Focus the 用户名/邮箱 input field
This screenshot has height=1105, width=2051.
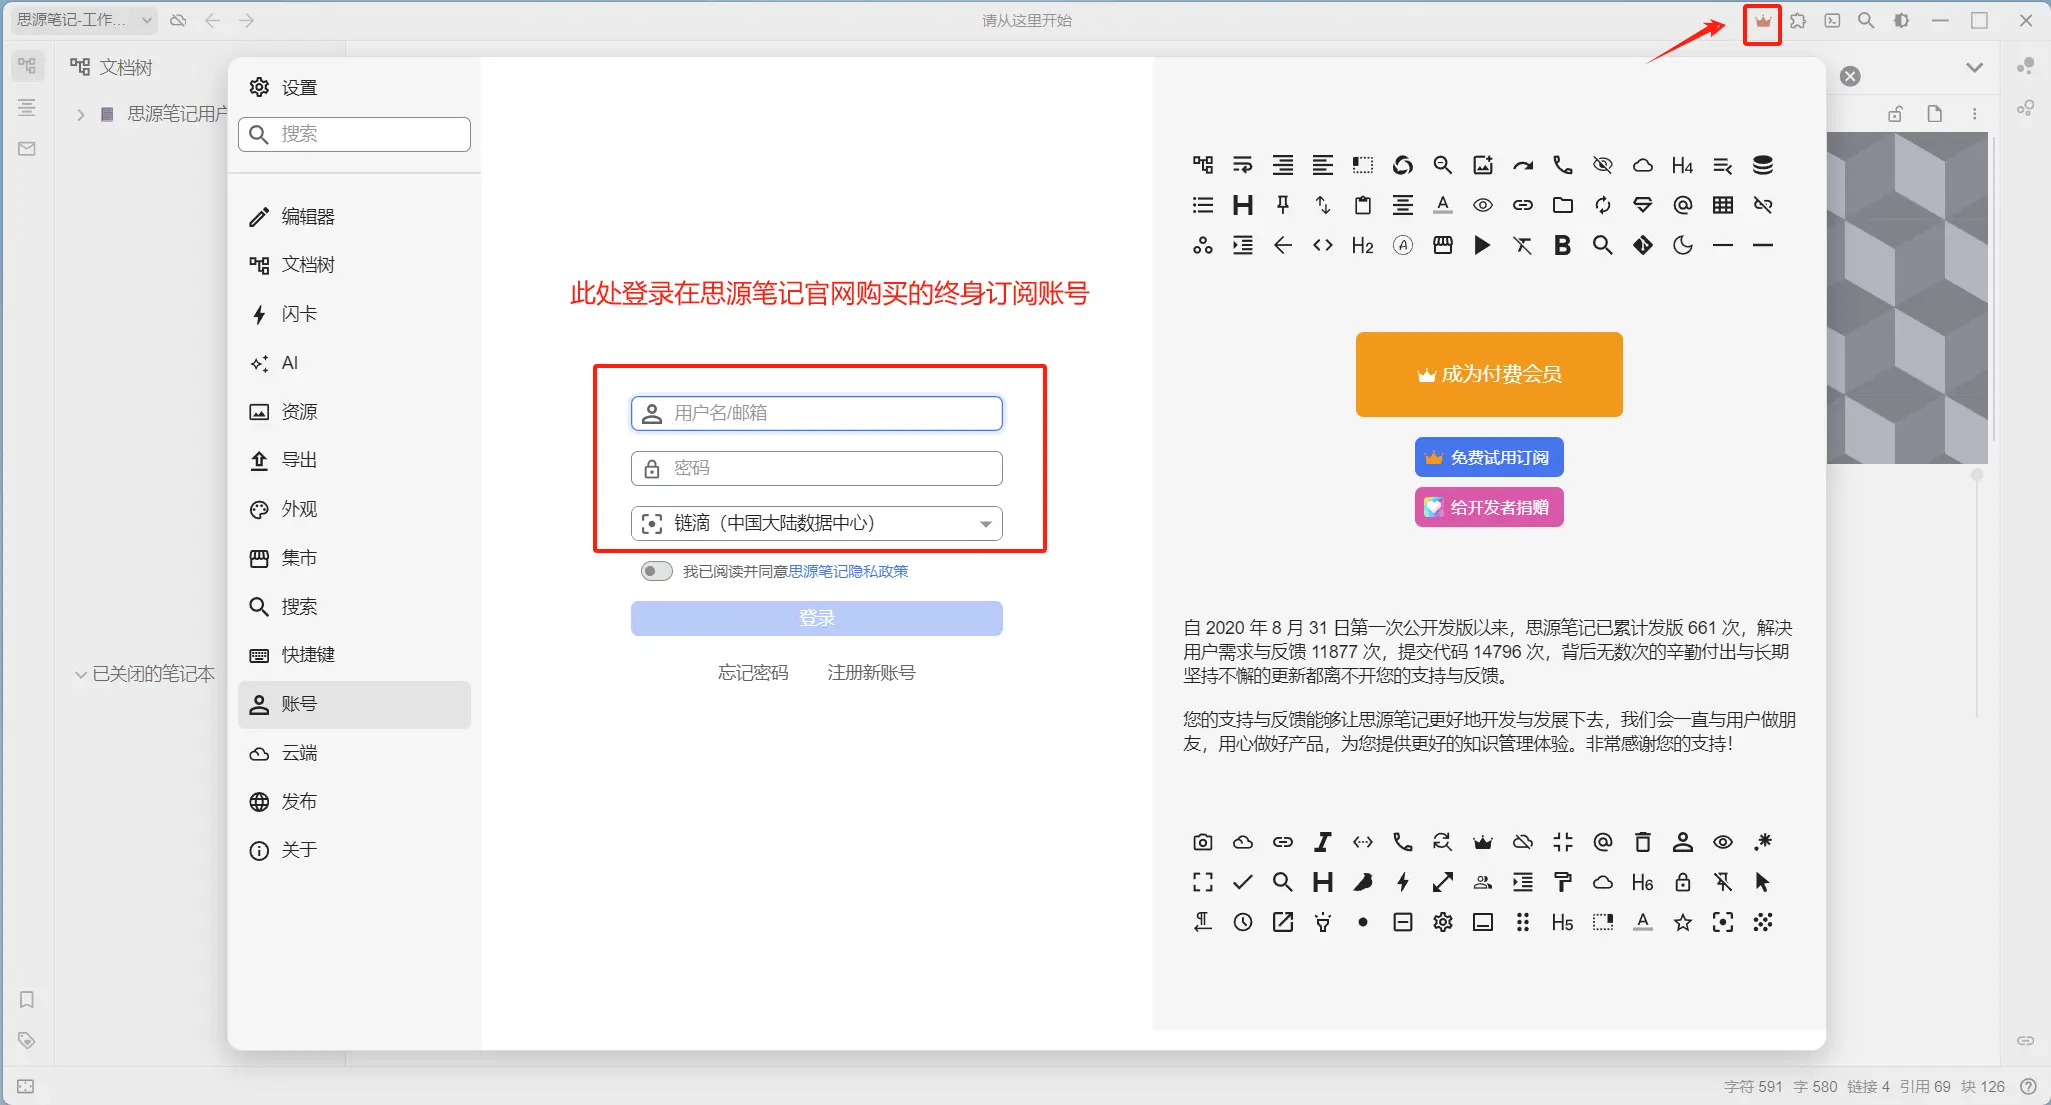[x=816, y=413]
